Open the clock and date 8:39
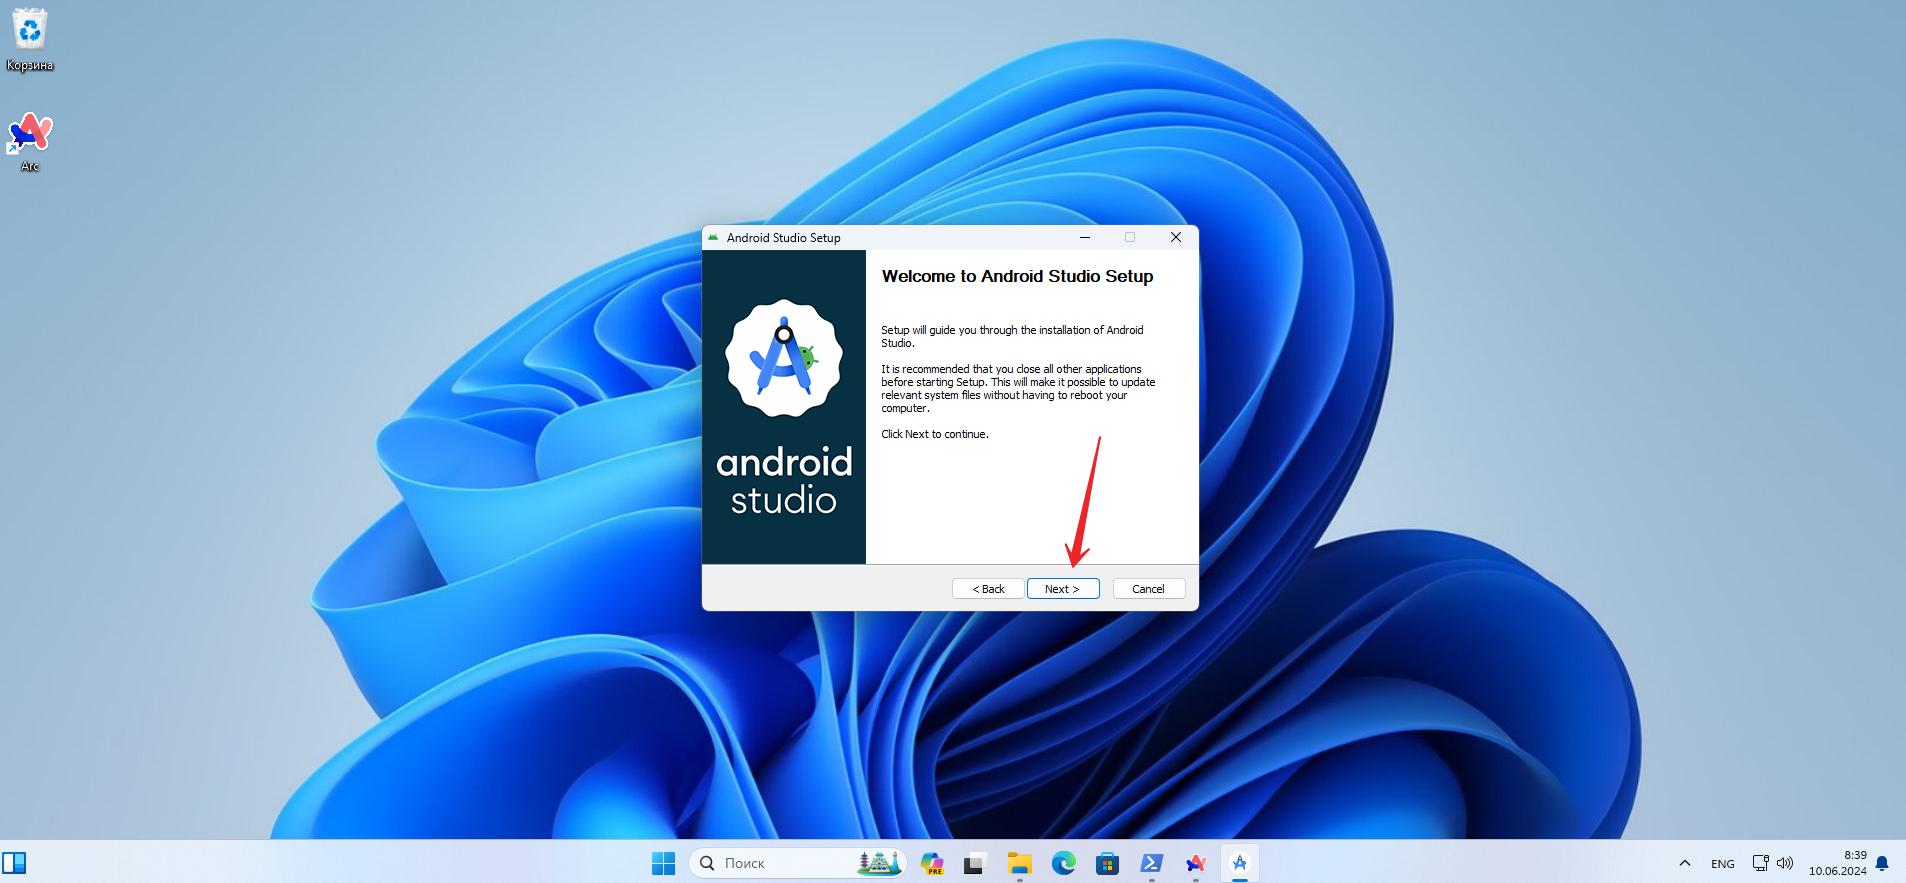Viewport: 1906px width, 883px height. click(x=1837, y=863)
